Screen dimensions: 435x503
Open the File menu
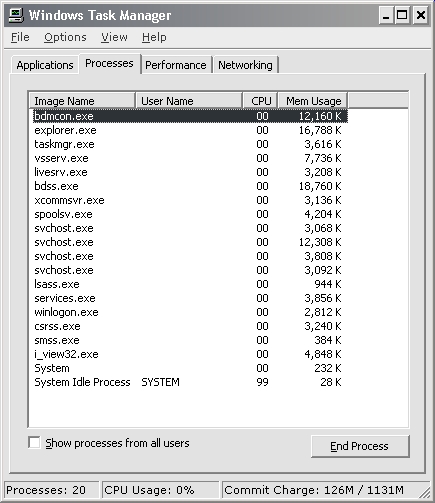[x=20, y=37]
